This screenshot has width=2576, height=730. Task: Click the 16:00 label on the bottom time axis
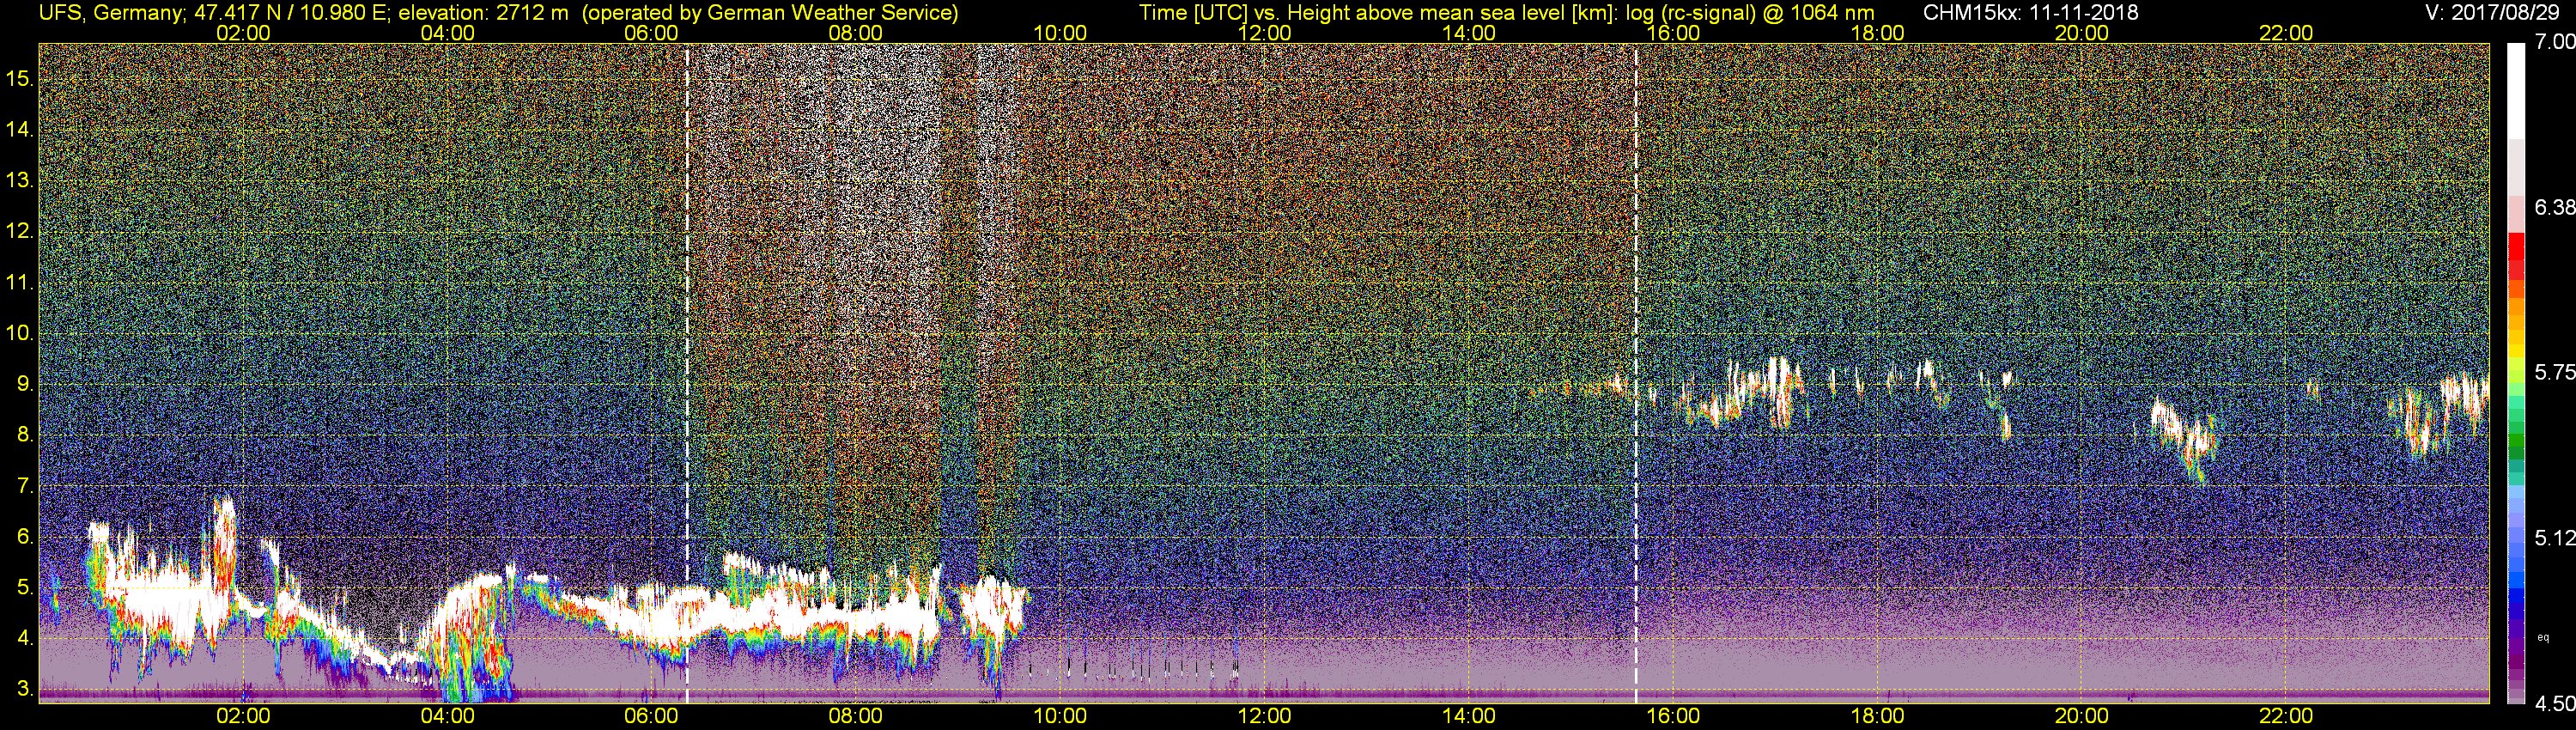(1673, 716)
